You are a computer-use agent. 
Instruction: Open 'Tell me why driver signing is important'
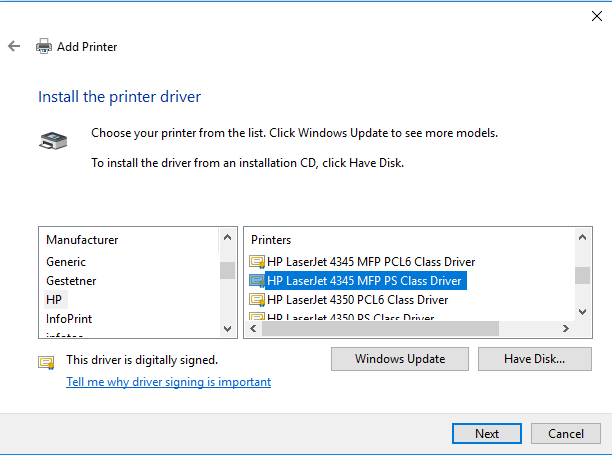pyautogui.click(x=169, y=382)
